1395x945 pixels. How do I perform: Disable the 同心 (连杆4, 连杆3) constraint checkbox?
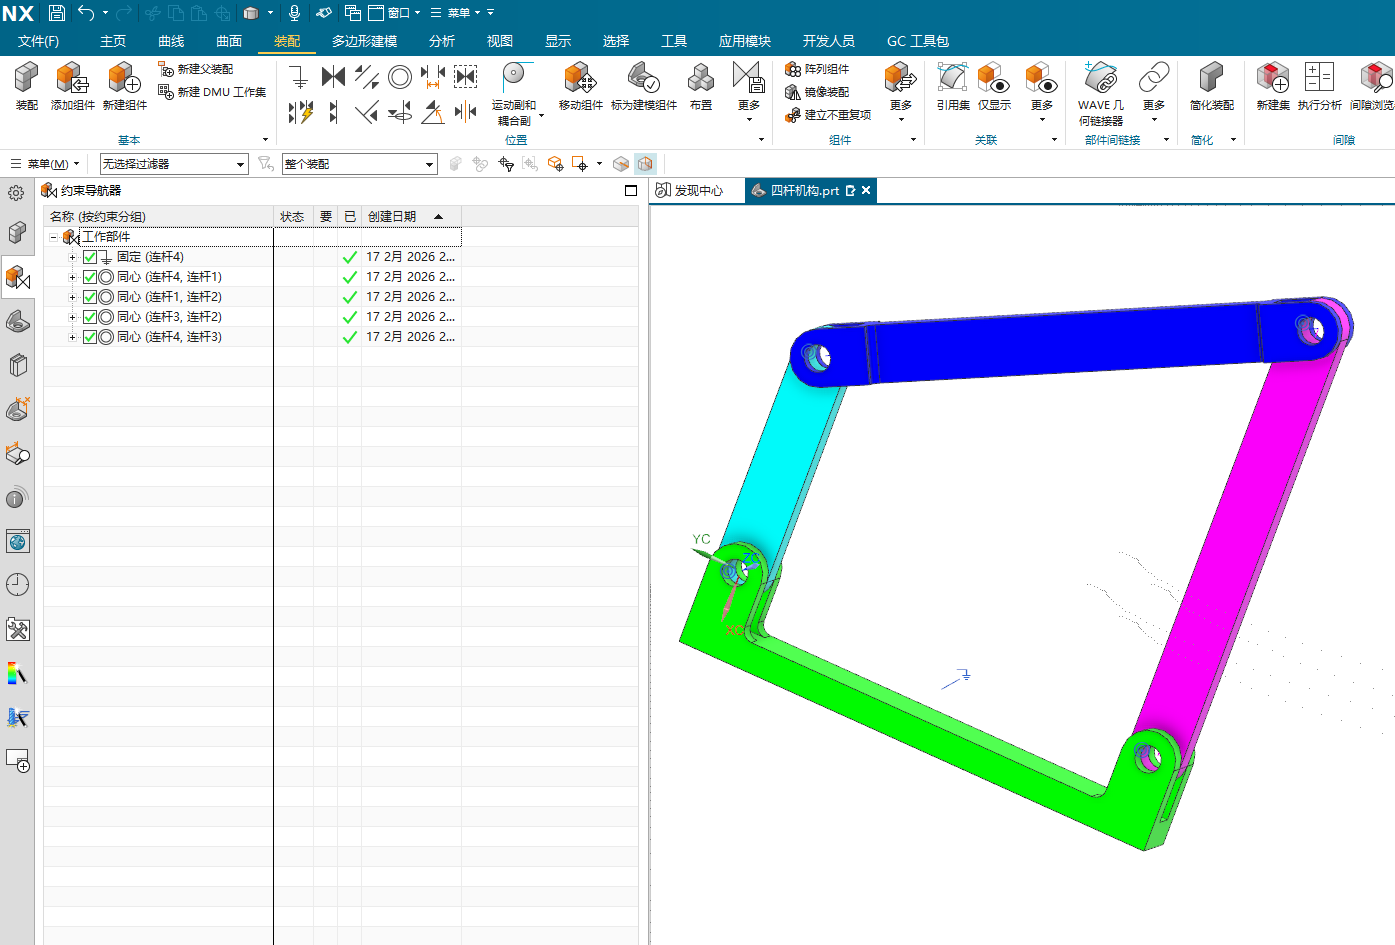pos(90,337)
